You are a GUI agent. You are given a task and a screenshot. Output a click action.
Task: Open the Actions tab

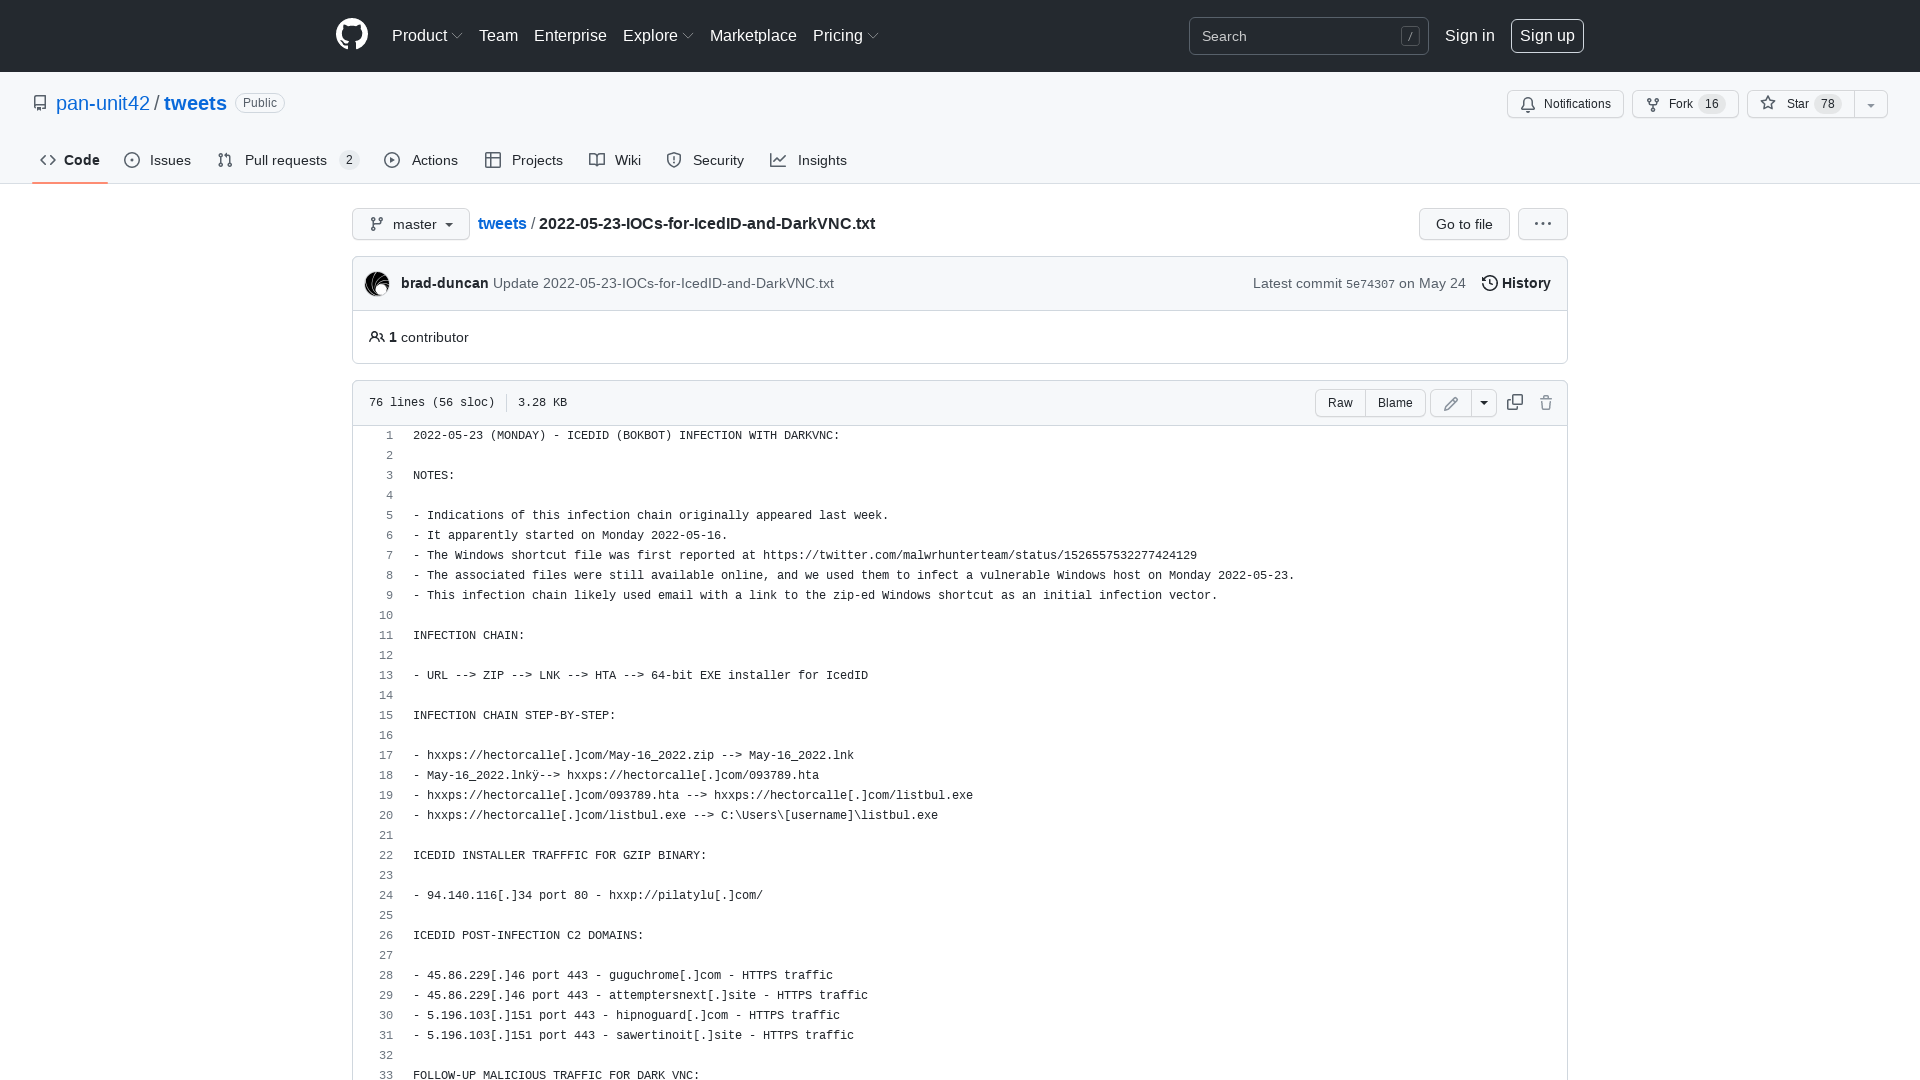(421, 160)
